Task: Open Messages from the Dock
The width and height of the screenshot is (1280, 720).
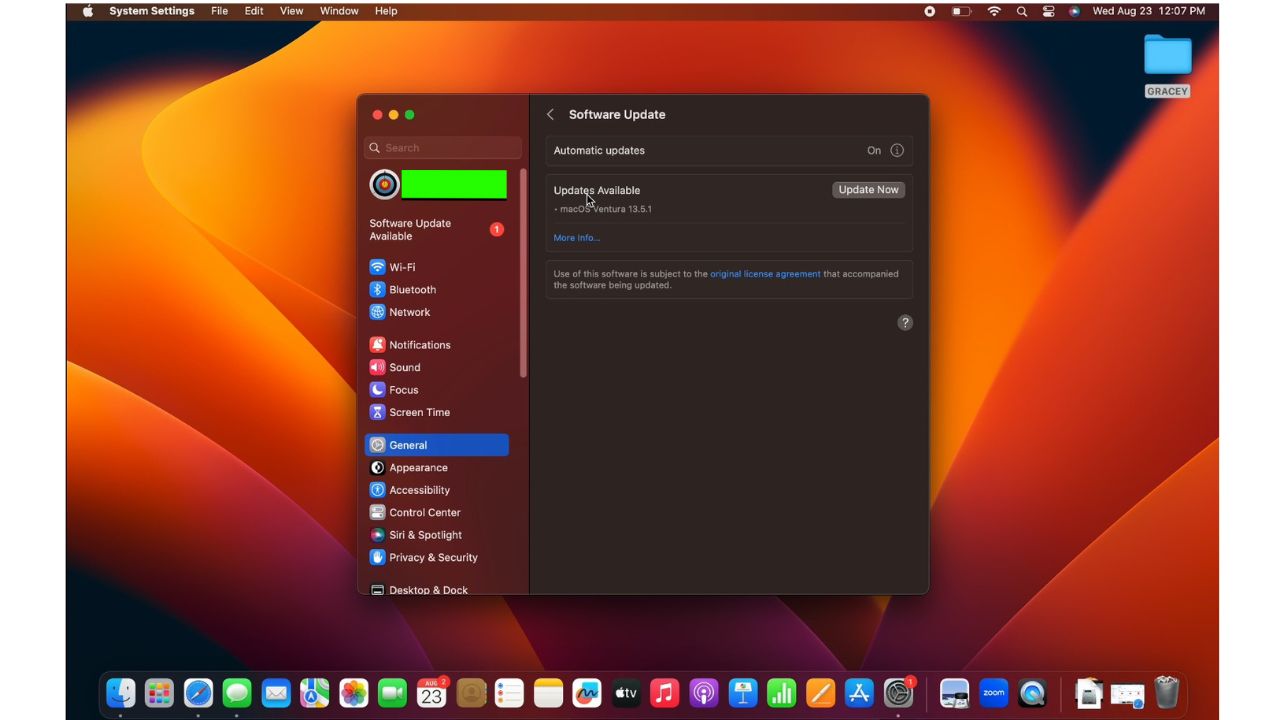Action: coord(237,692)
